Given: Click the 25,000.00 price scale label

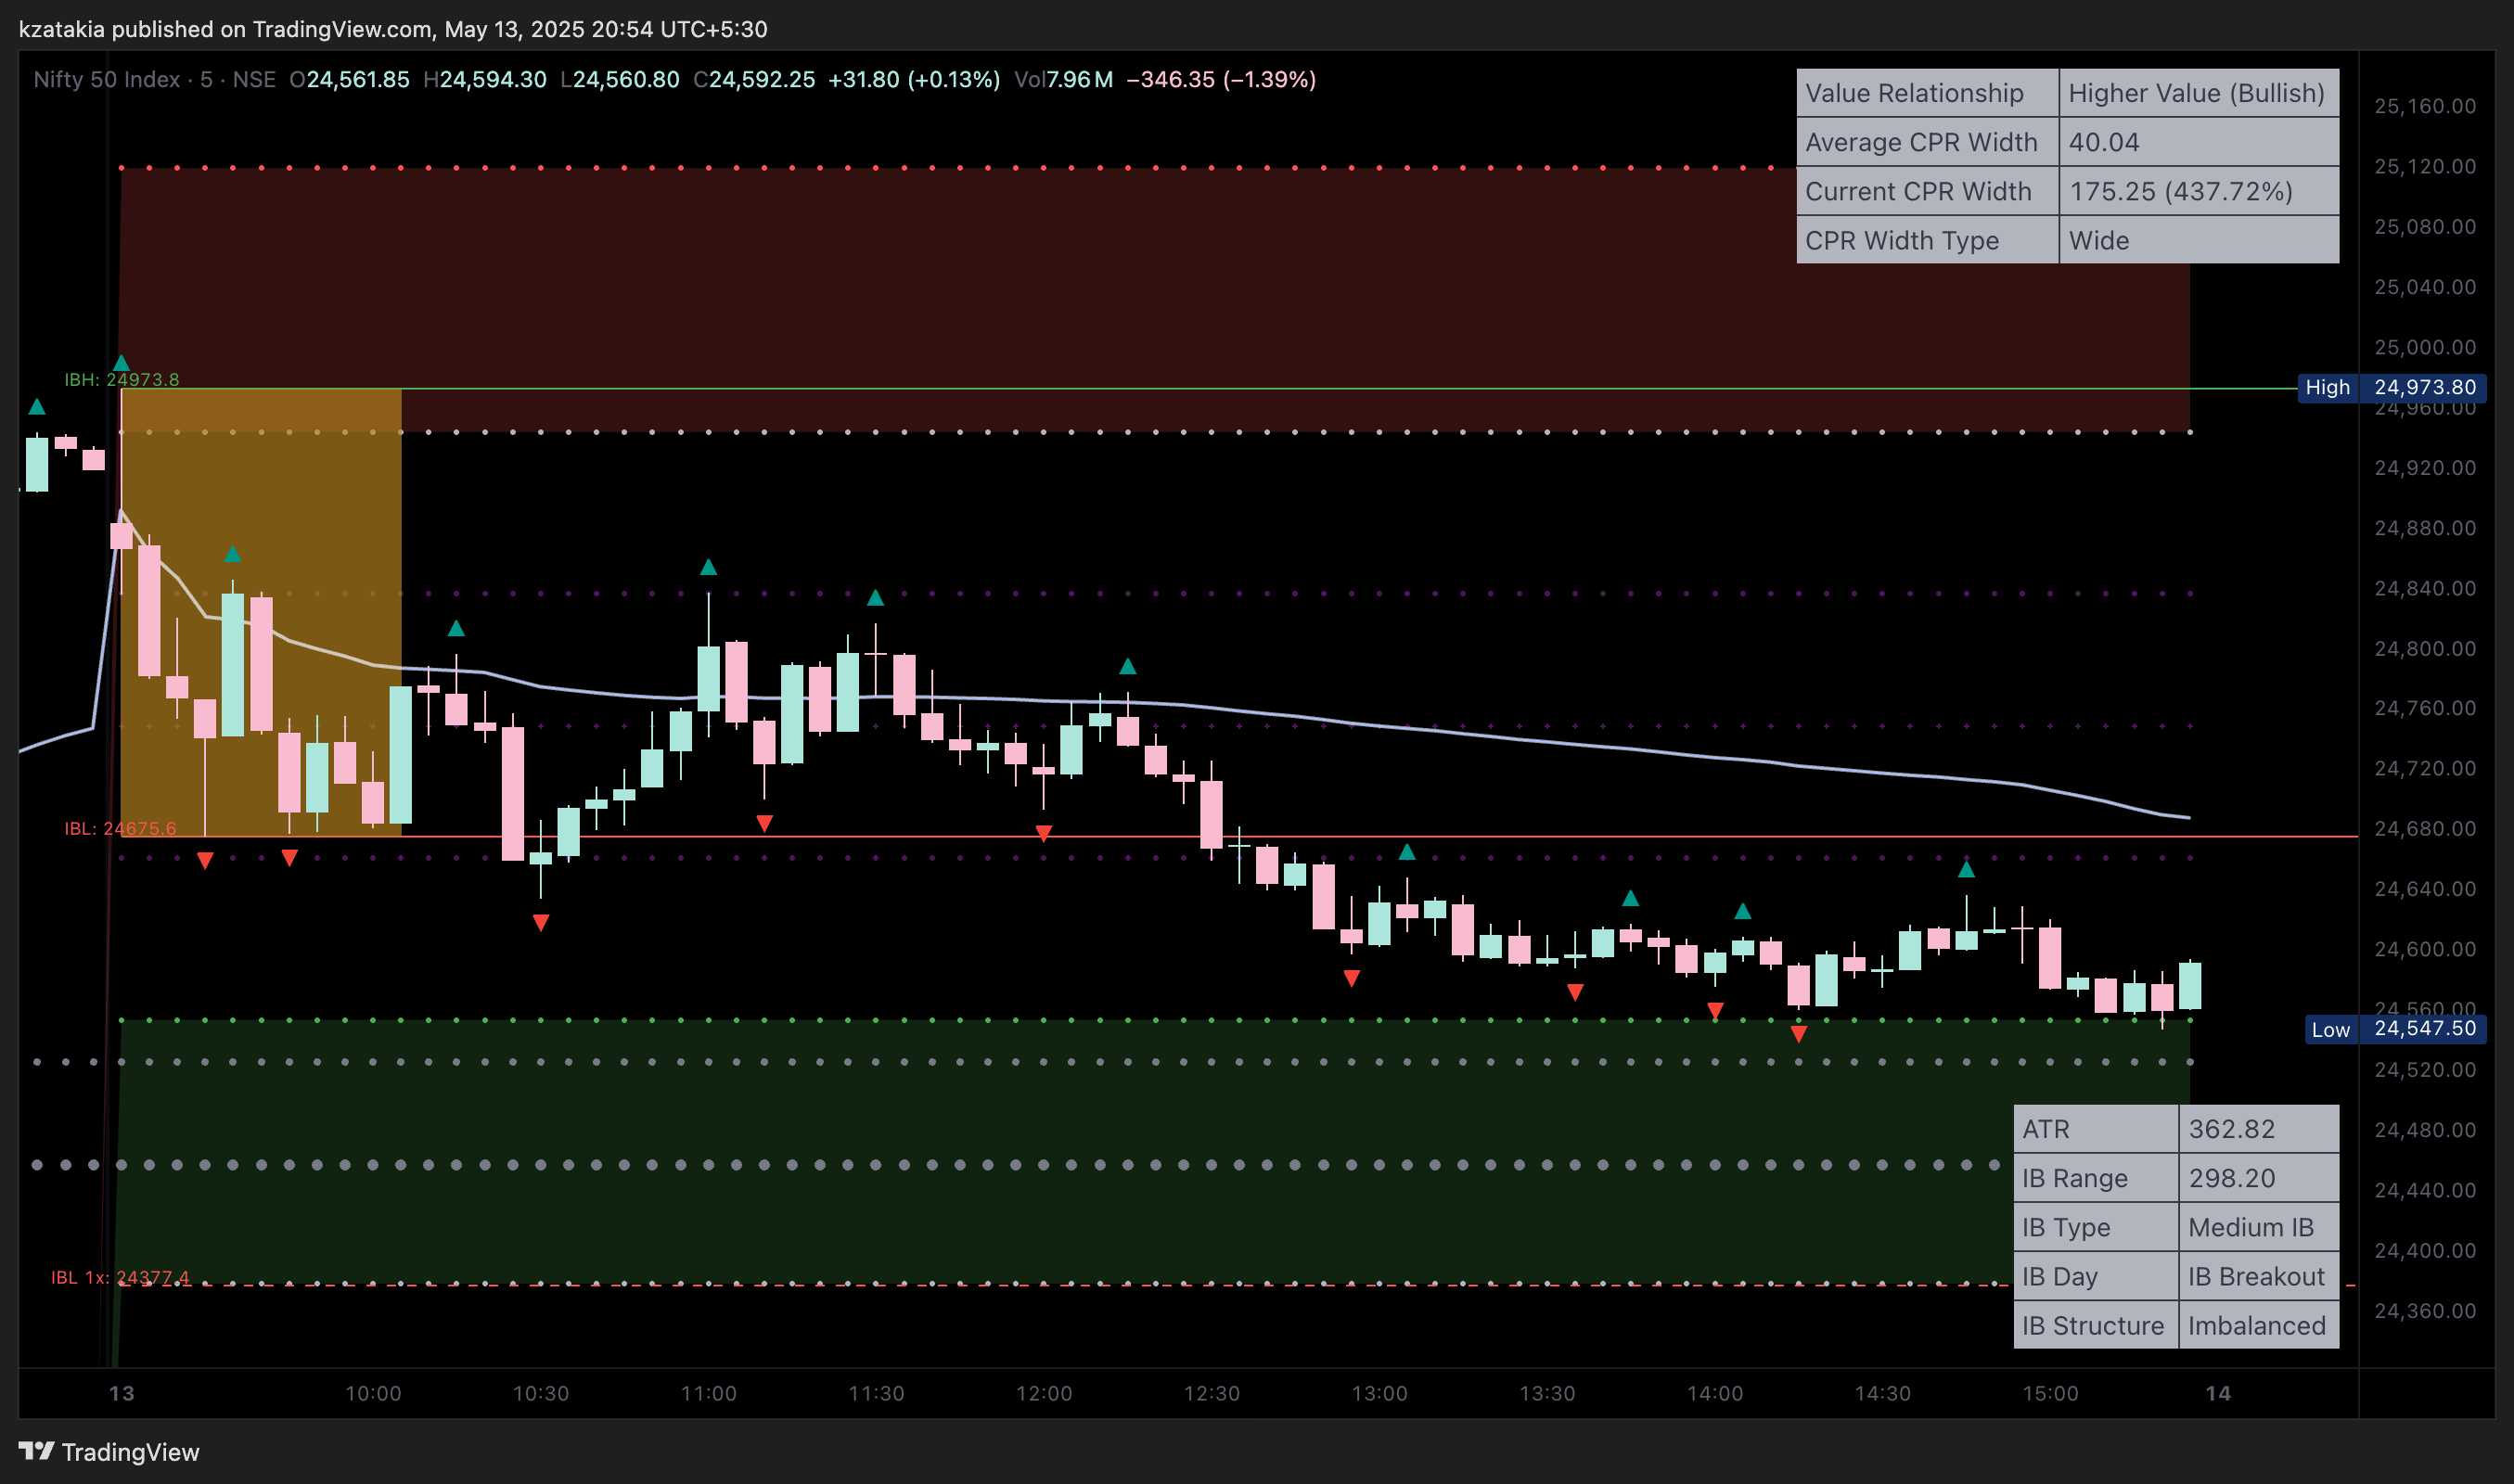Looking at the screenshot, I should pos(2425,347).
